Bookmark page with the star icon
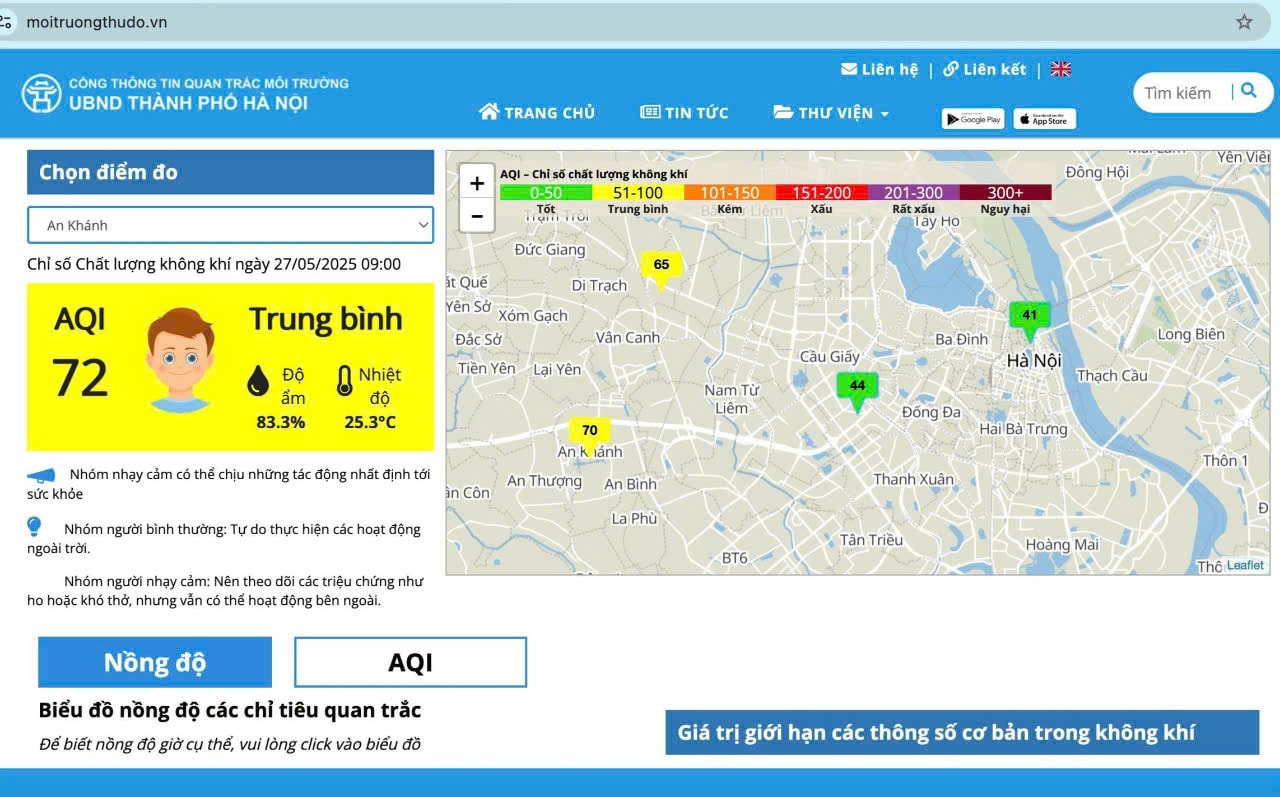Image resolution: width=1280 pixels, height=797 pixels. 1244,22
